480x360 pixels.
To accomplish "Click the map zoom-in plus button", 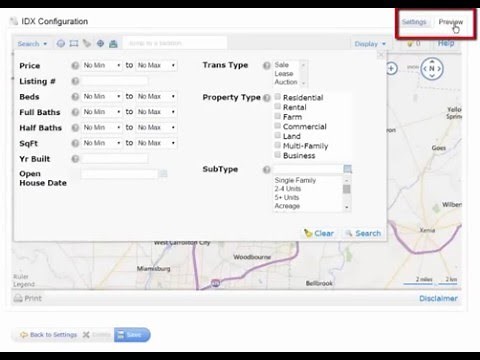I will pos(392,68).
